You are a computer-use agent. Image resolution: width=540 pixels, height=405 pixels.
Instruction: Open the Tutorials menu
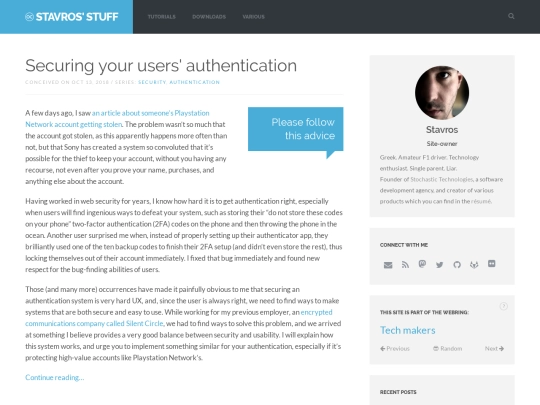(x=162, y=17)
